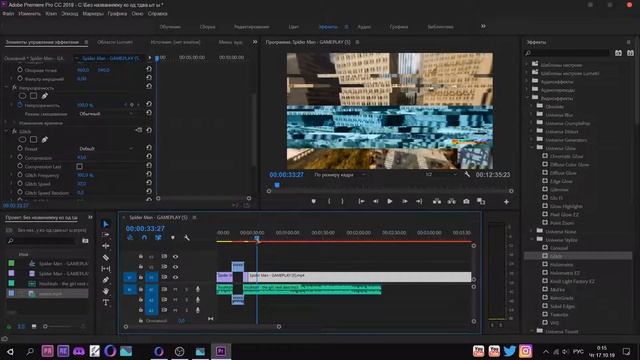The height and width of the screenshot is (360, 640).
Task: Expand the Universe Distort folder
Action: click(531, 131)
